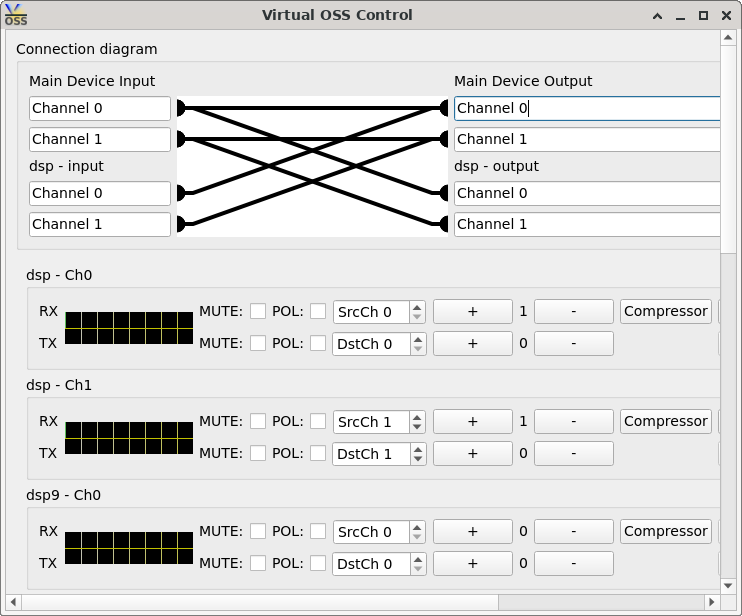Screen dimensions: 742x616
Task: Lower RX gain with - in dsp - Ch0
Action: point(574,311)
